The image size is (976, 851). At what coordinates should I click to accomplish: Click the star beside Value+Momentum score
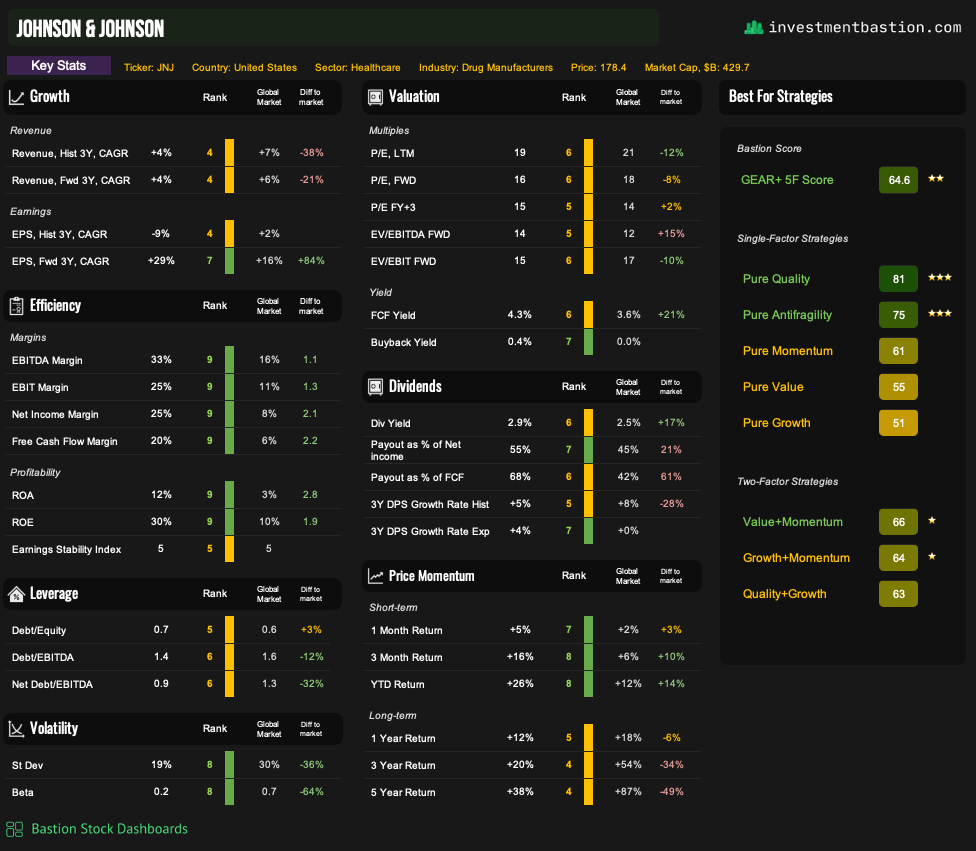(932, 520)
